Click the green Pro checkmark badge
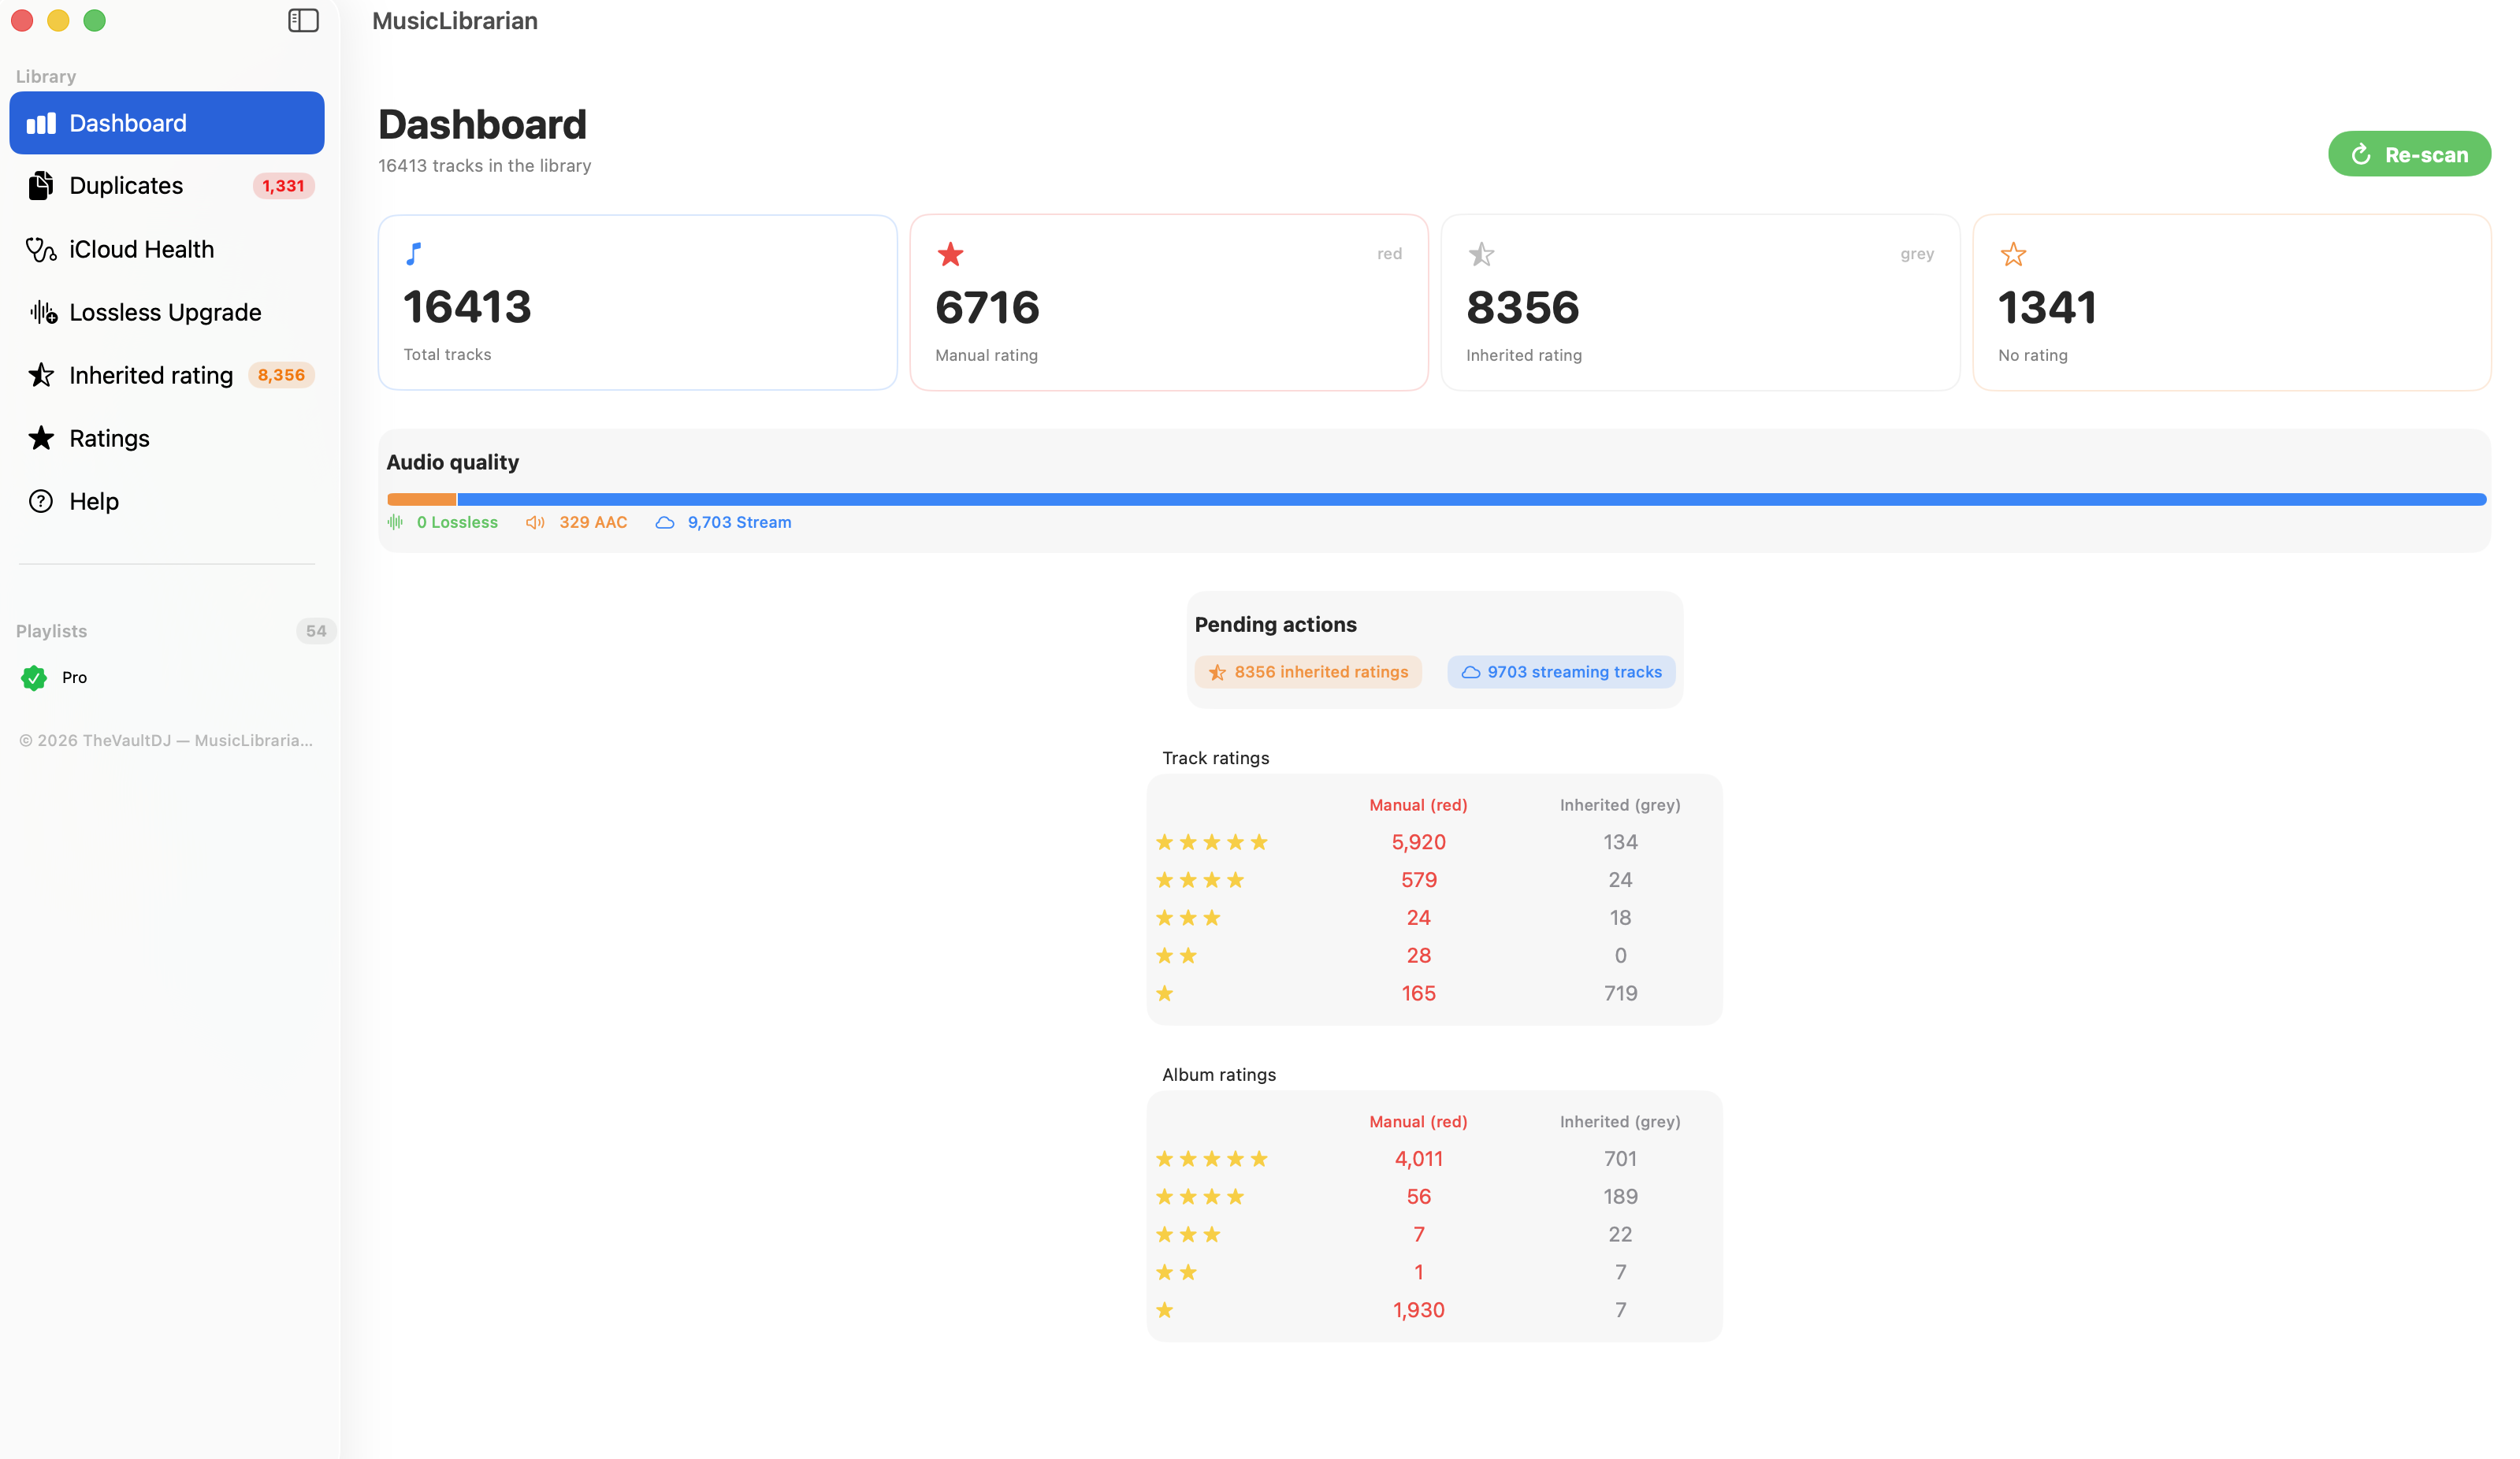The width and height of the screenshot is (2520, 1459). [34, 678]
